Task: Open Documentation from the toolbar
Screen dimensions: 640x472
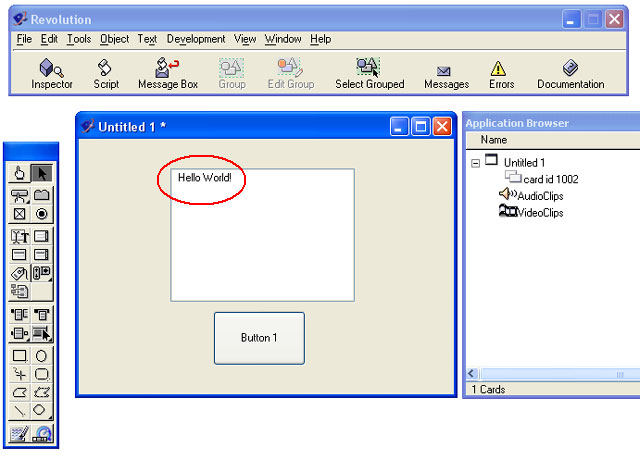Action: click(570, 74)
